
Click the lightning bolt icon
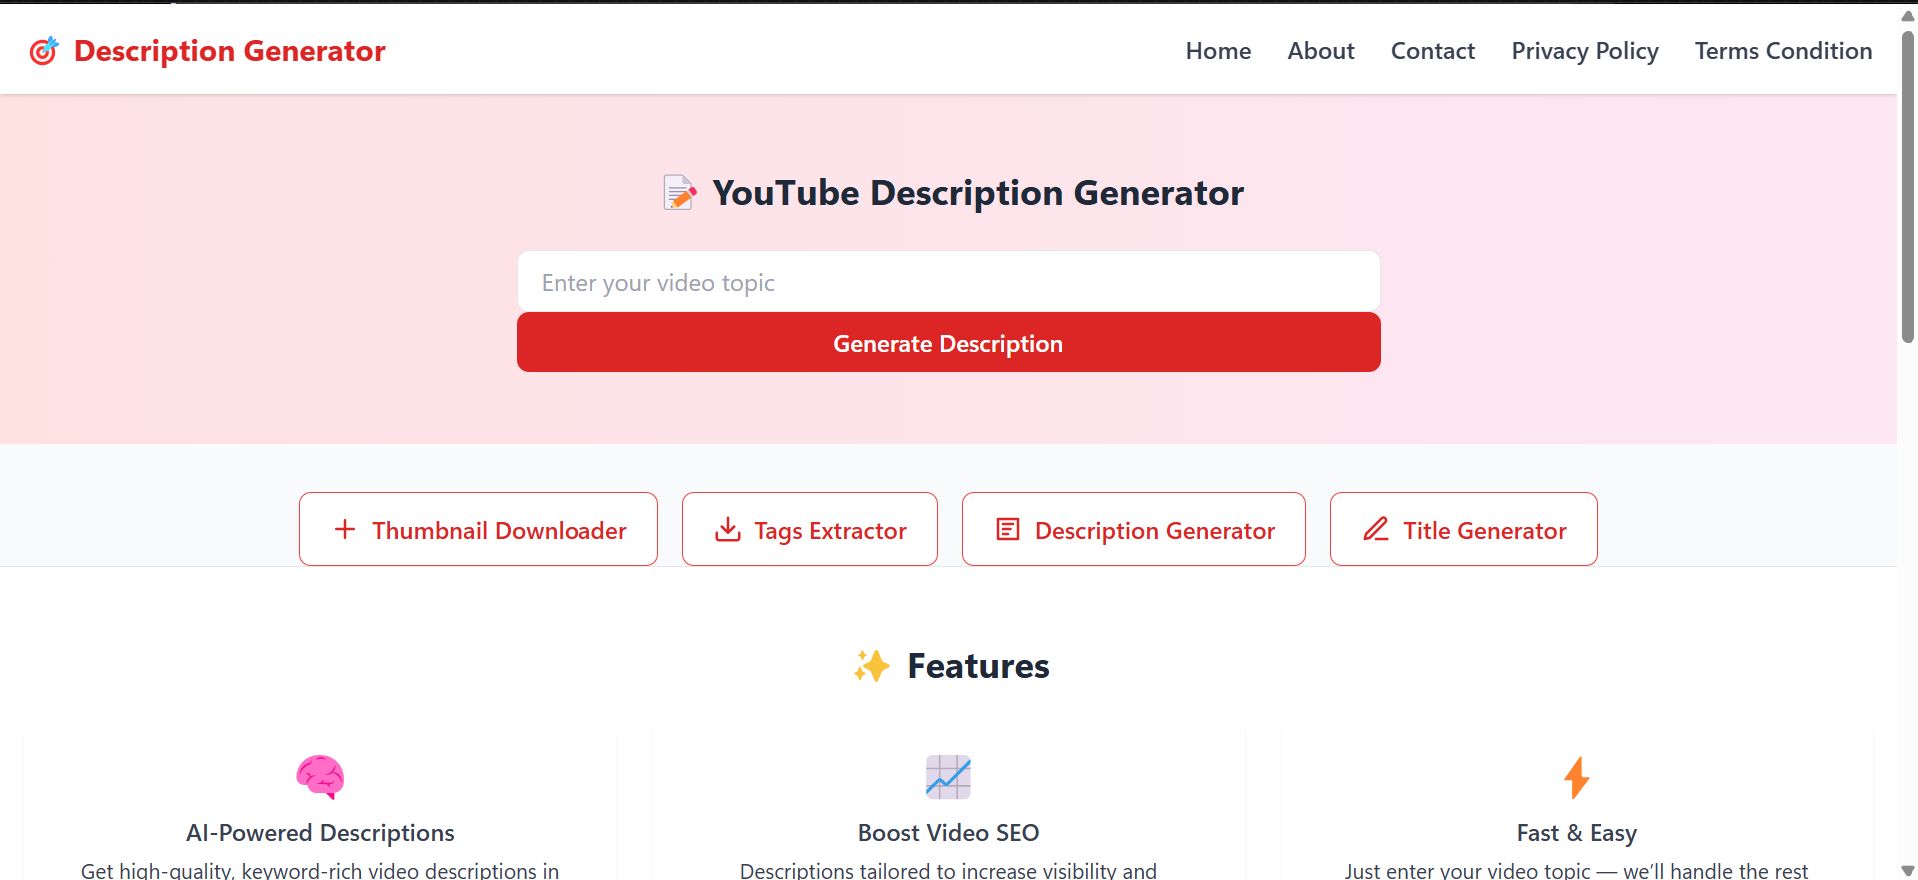coord(1577,777)
